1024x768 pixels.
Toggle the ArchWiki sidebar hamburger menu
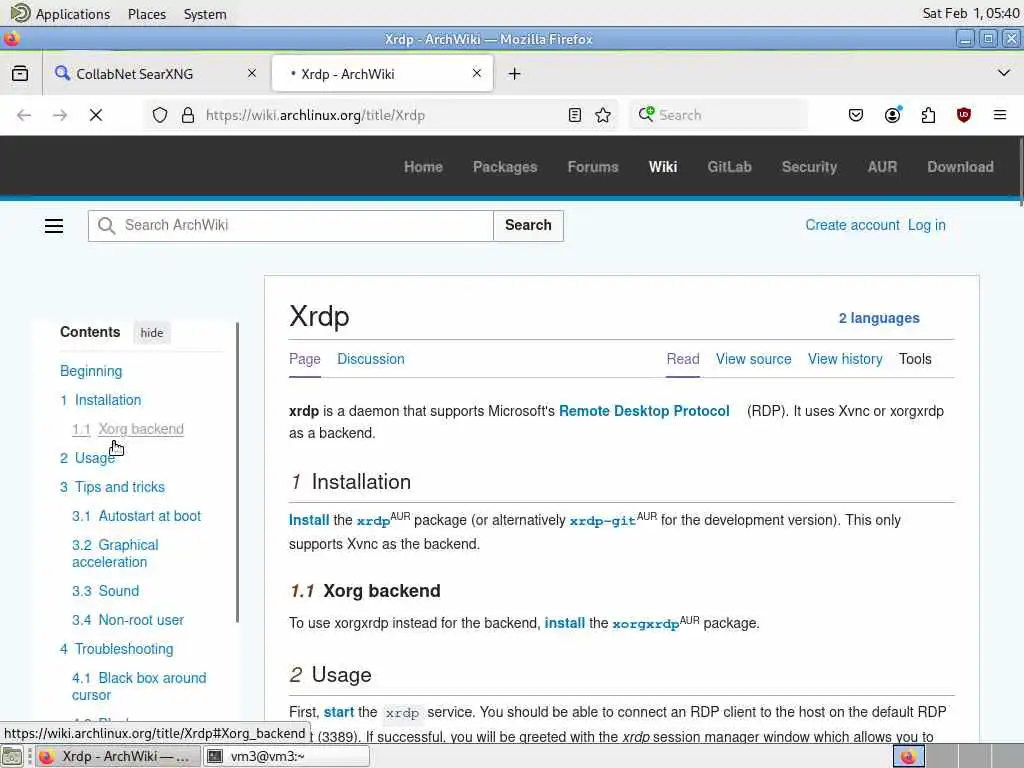click(x=54, y=226)
